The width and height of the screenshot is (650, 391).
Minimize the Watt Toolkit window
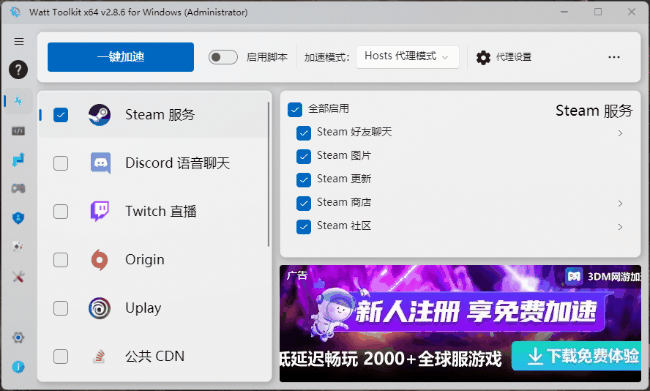pyautogui.click(x=564, y=12)
